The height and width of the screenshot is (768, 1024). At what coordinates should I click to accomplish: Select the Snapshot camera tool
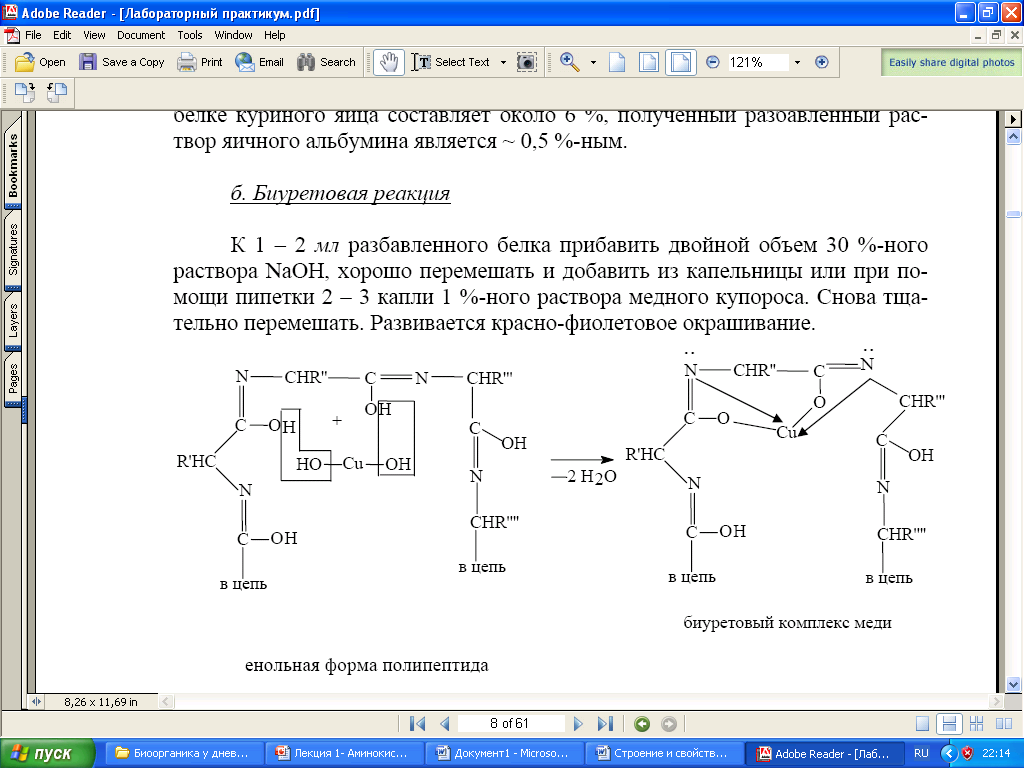tap(526, 62)
